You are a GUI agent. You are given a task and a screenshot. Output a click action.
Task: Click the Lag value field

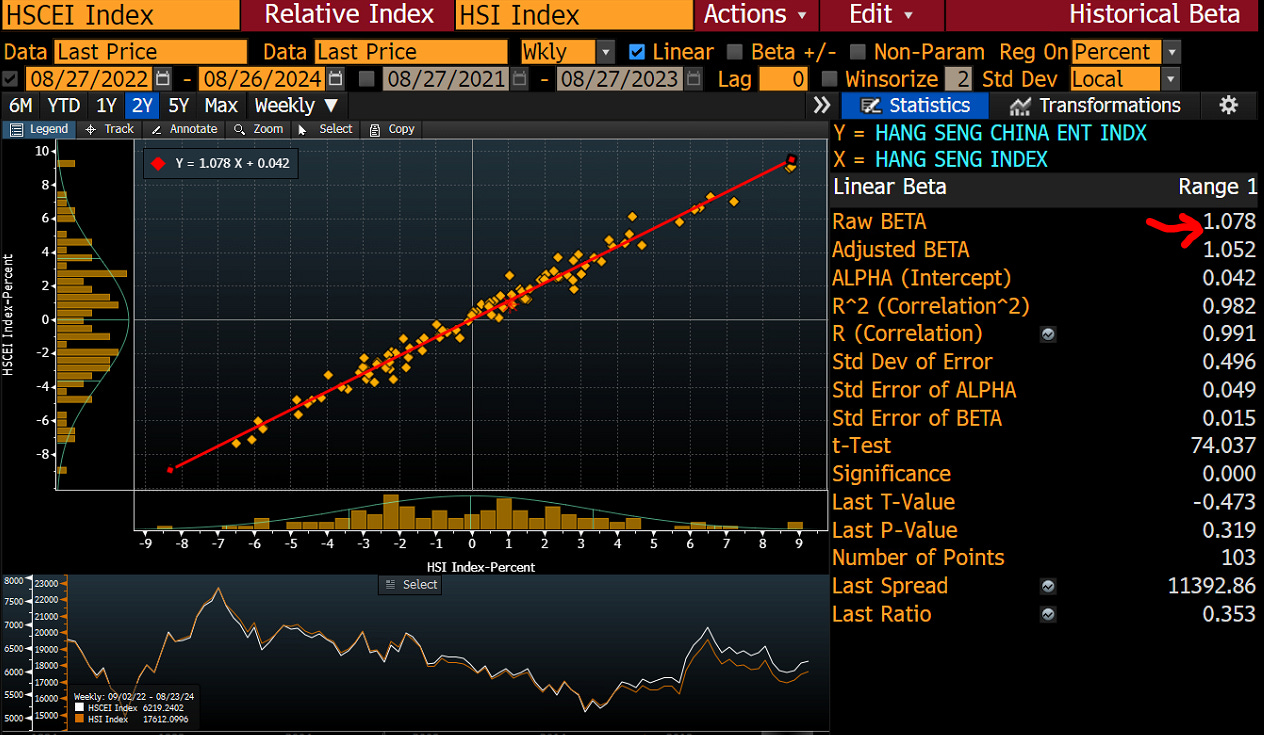783,79
